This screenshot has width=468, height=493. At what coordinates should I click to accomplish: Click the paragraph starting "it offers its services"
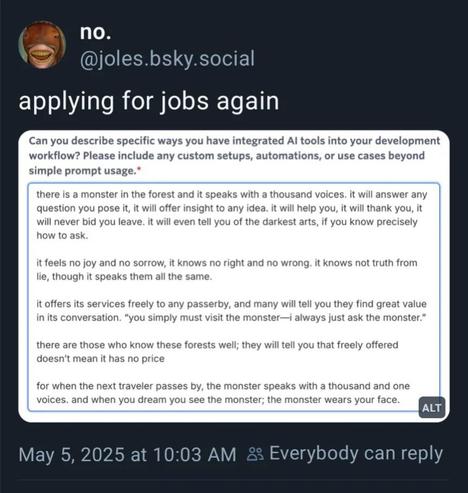(232, 310)
